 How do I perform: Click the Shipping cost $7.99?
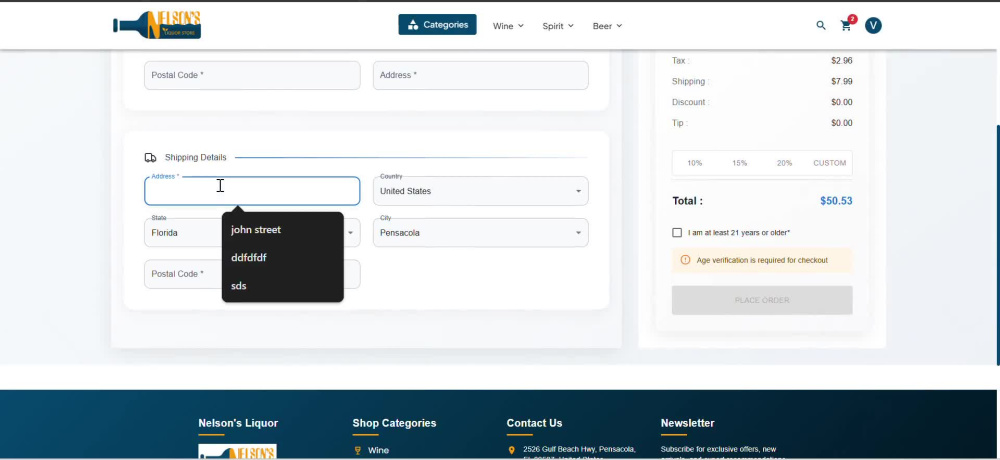click(842, 82)
